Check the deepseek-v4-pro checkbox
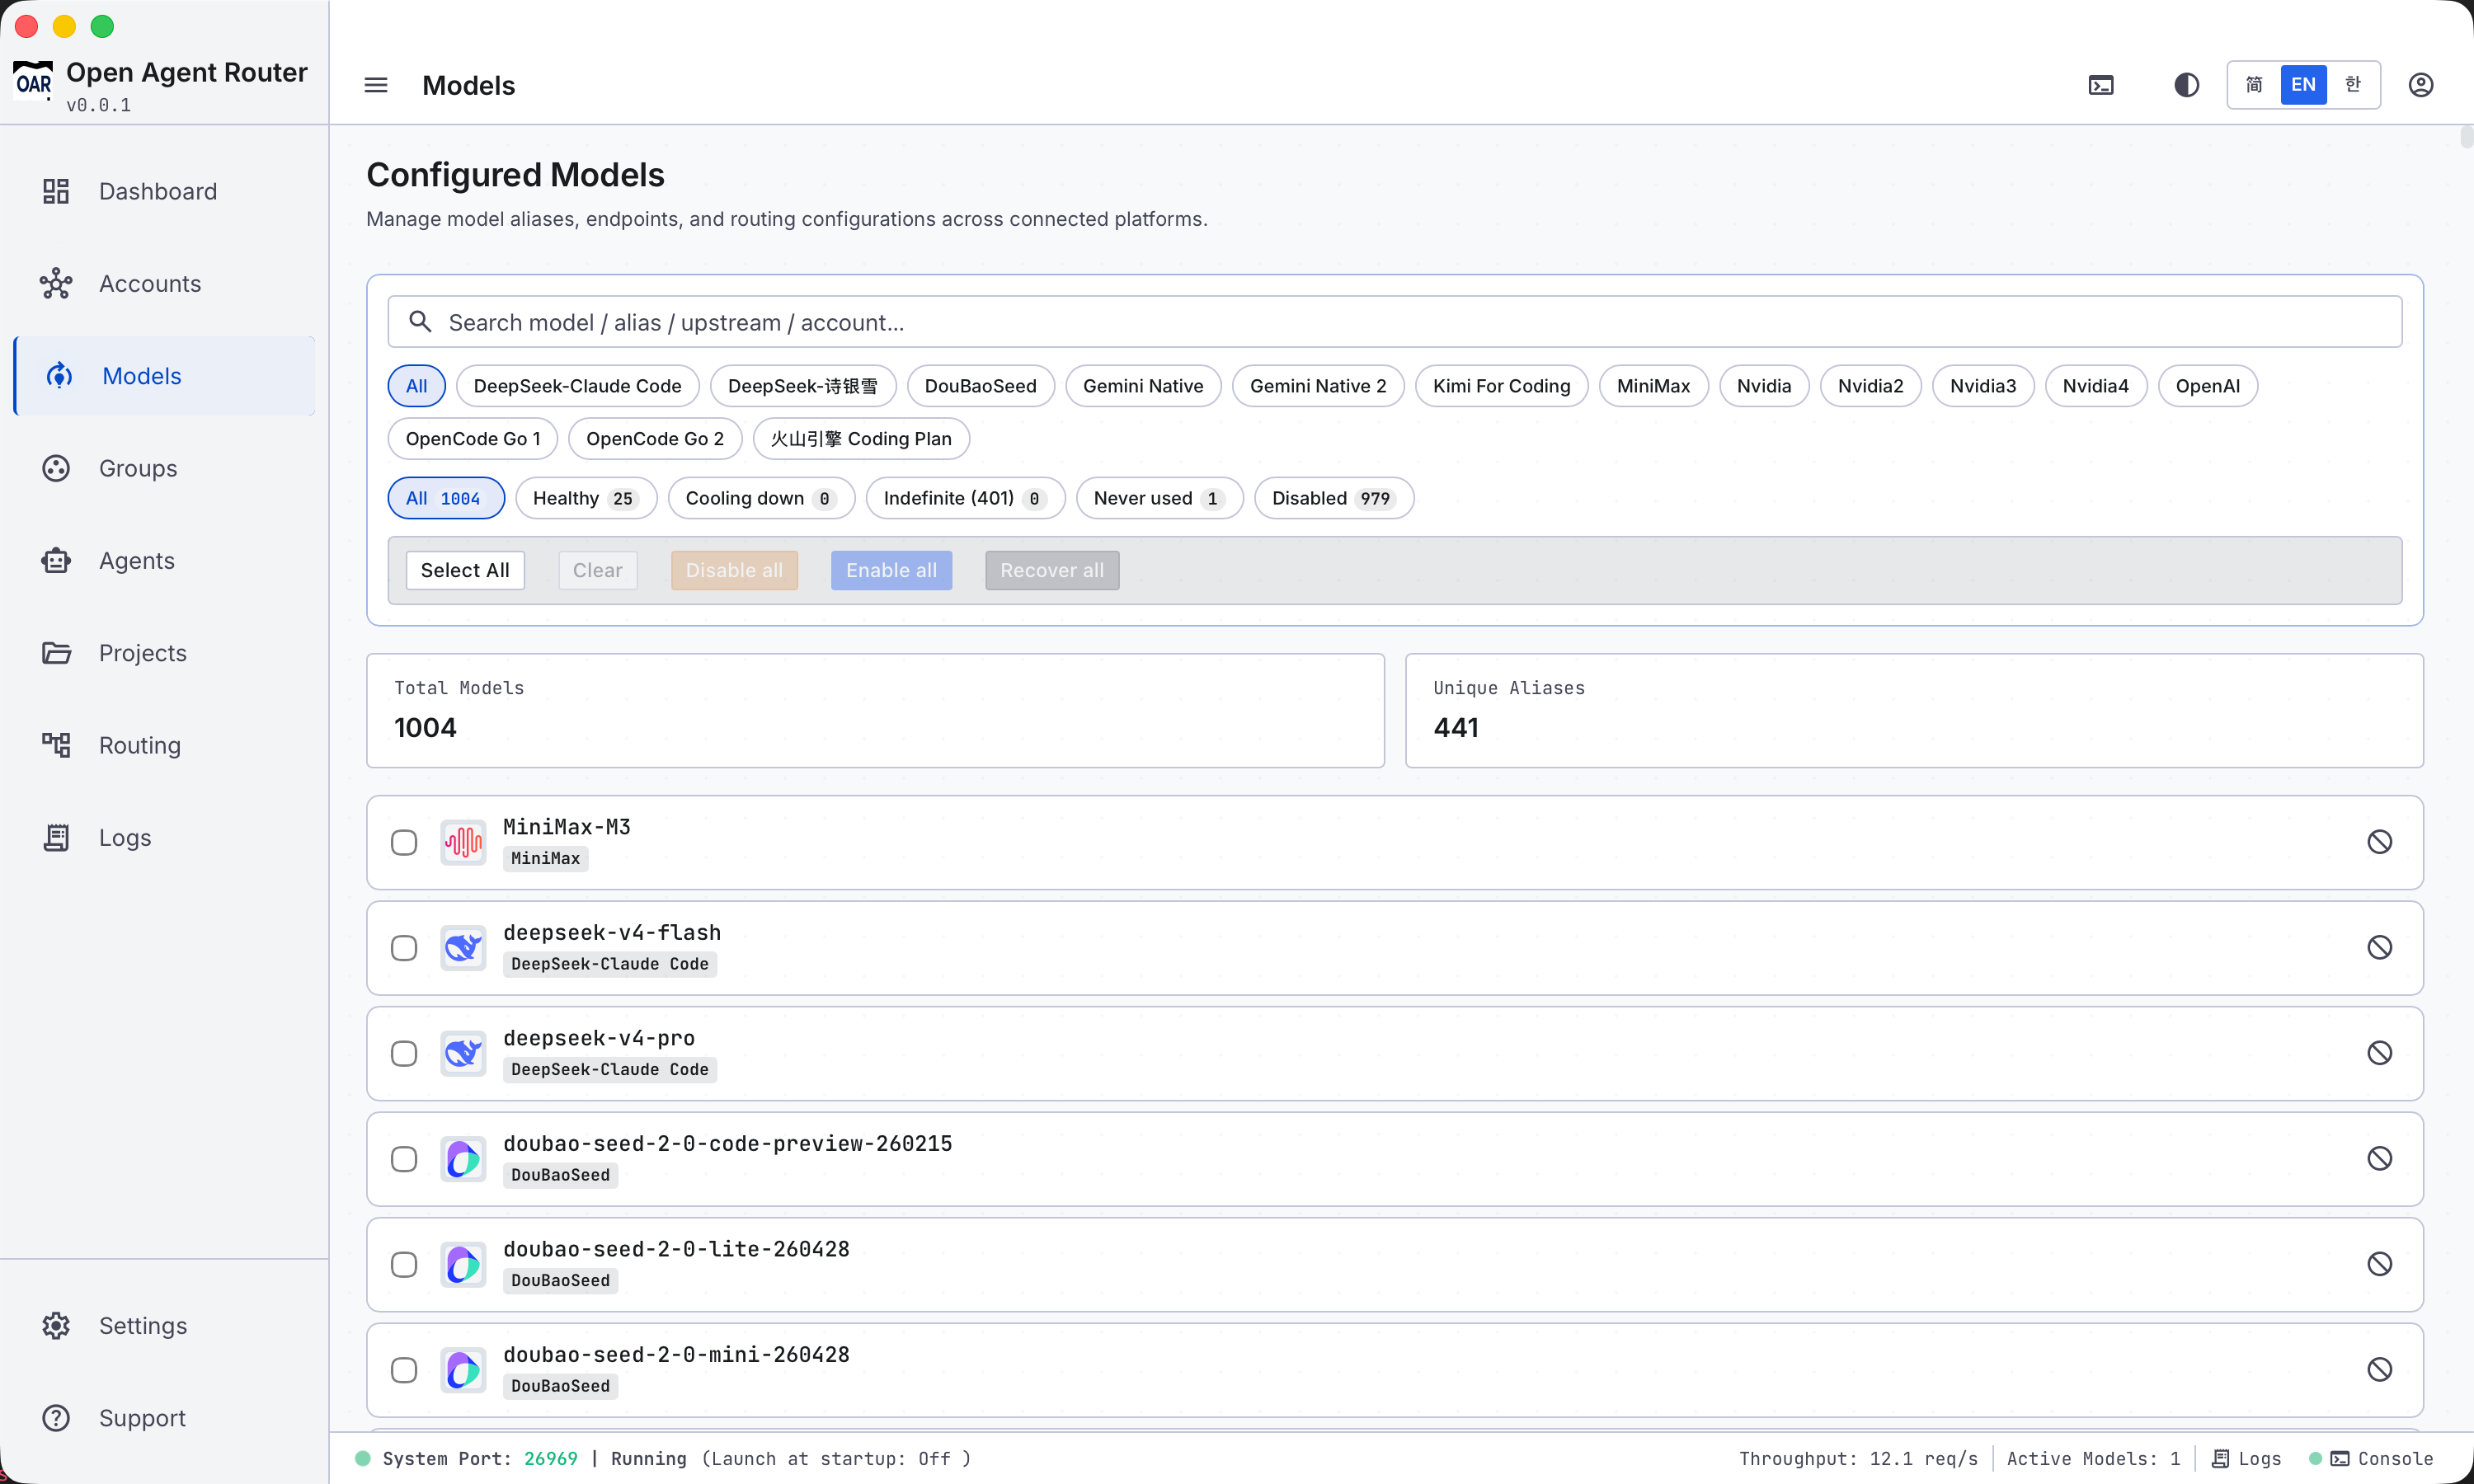2474x1484 pixels. click(x=404, y=1054)
